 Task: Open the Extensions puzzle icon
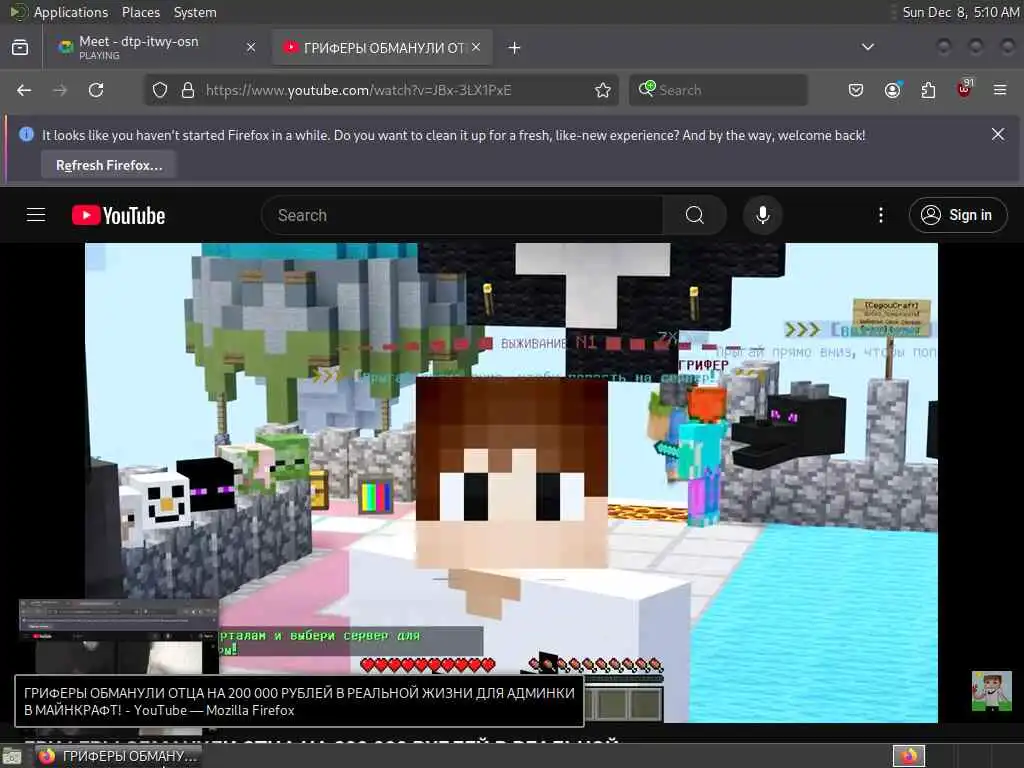click(x=928, y=90)
